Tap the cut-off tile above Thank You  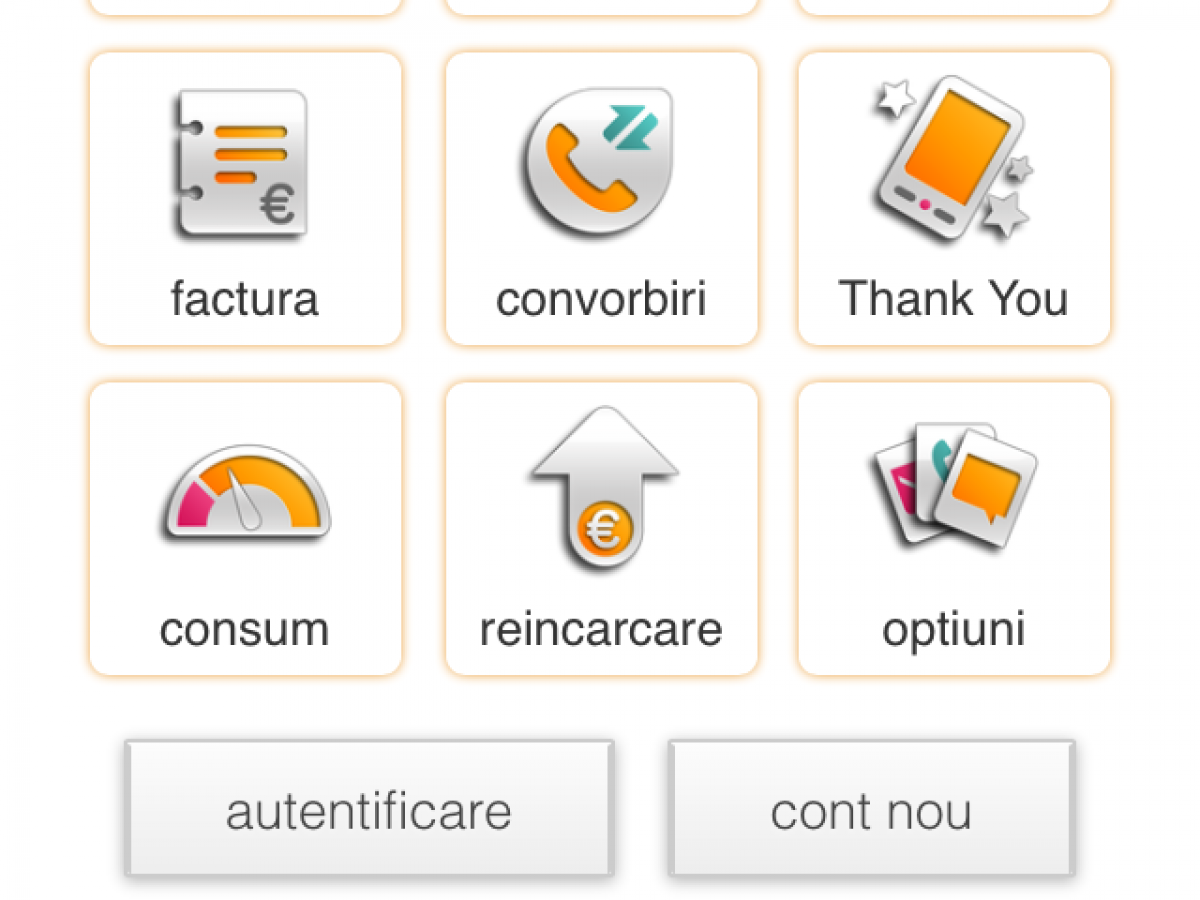click(x=954, y=7)
